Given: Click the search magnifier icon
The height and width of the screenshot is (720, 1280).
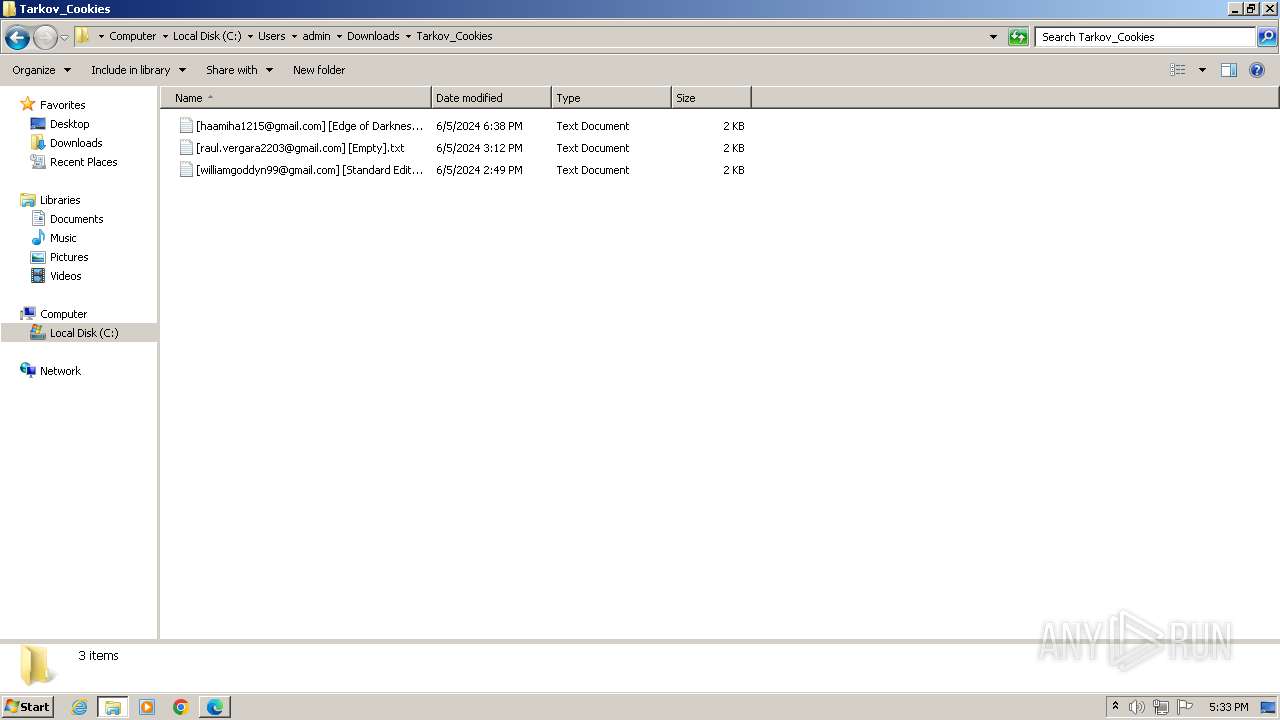Looking at the screenshot, I should click(x=1267, y=37).
